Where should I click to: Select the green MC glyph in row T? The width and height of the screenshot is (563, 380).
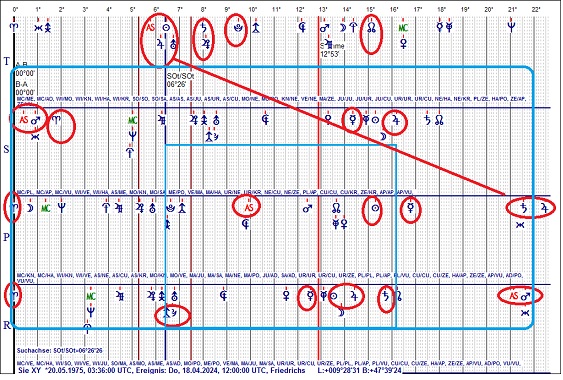[x=403, y=28]
